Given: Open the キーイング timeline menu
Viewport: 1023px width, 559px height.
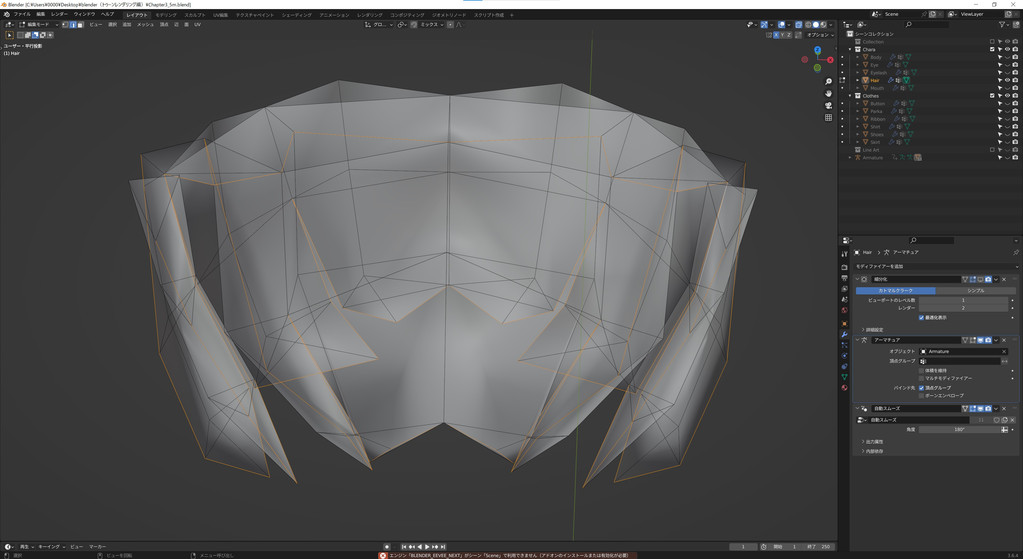Looking at the screenshot, I should point(50,547).
